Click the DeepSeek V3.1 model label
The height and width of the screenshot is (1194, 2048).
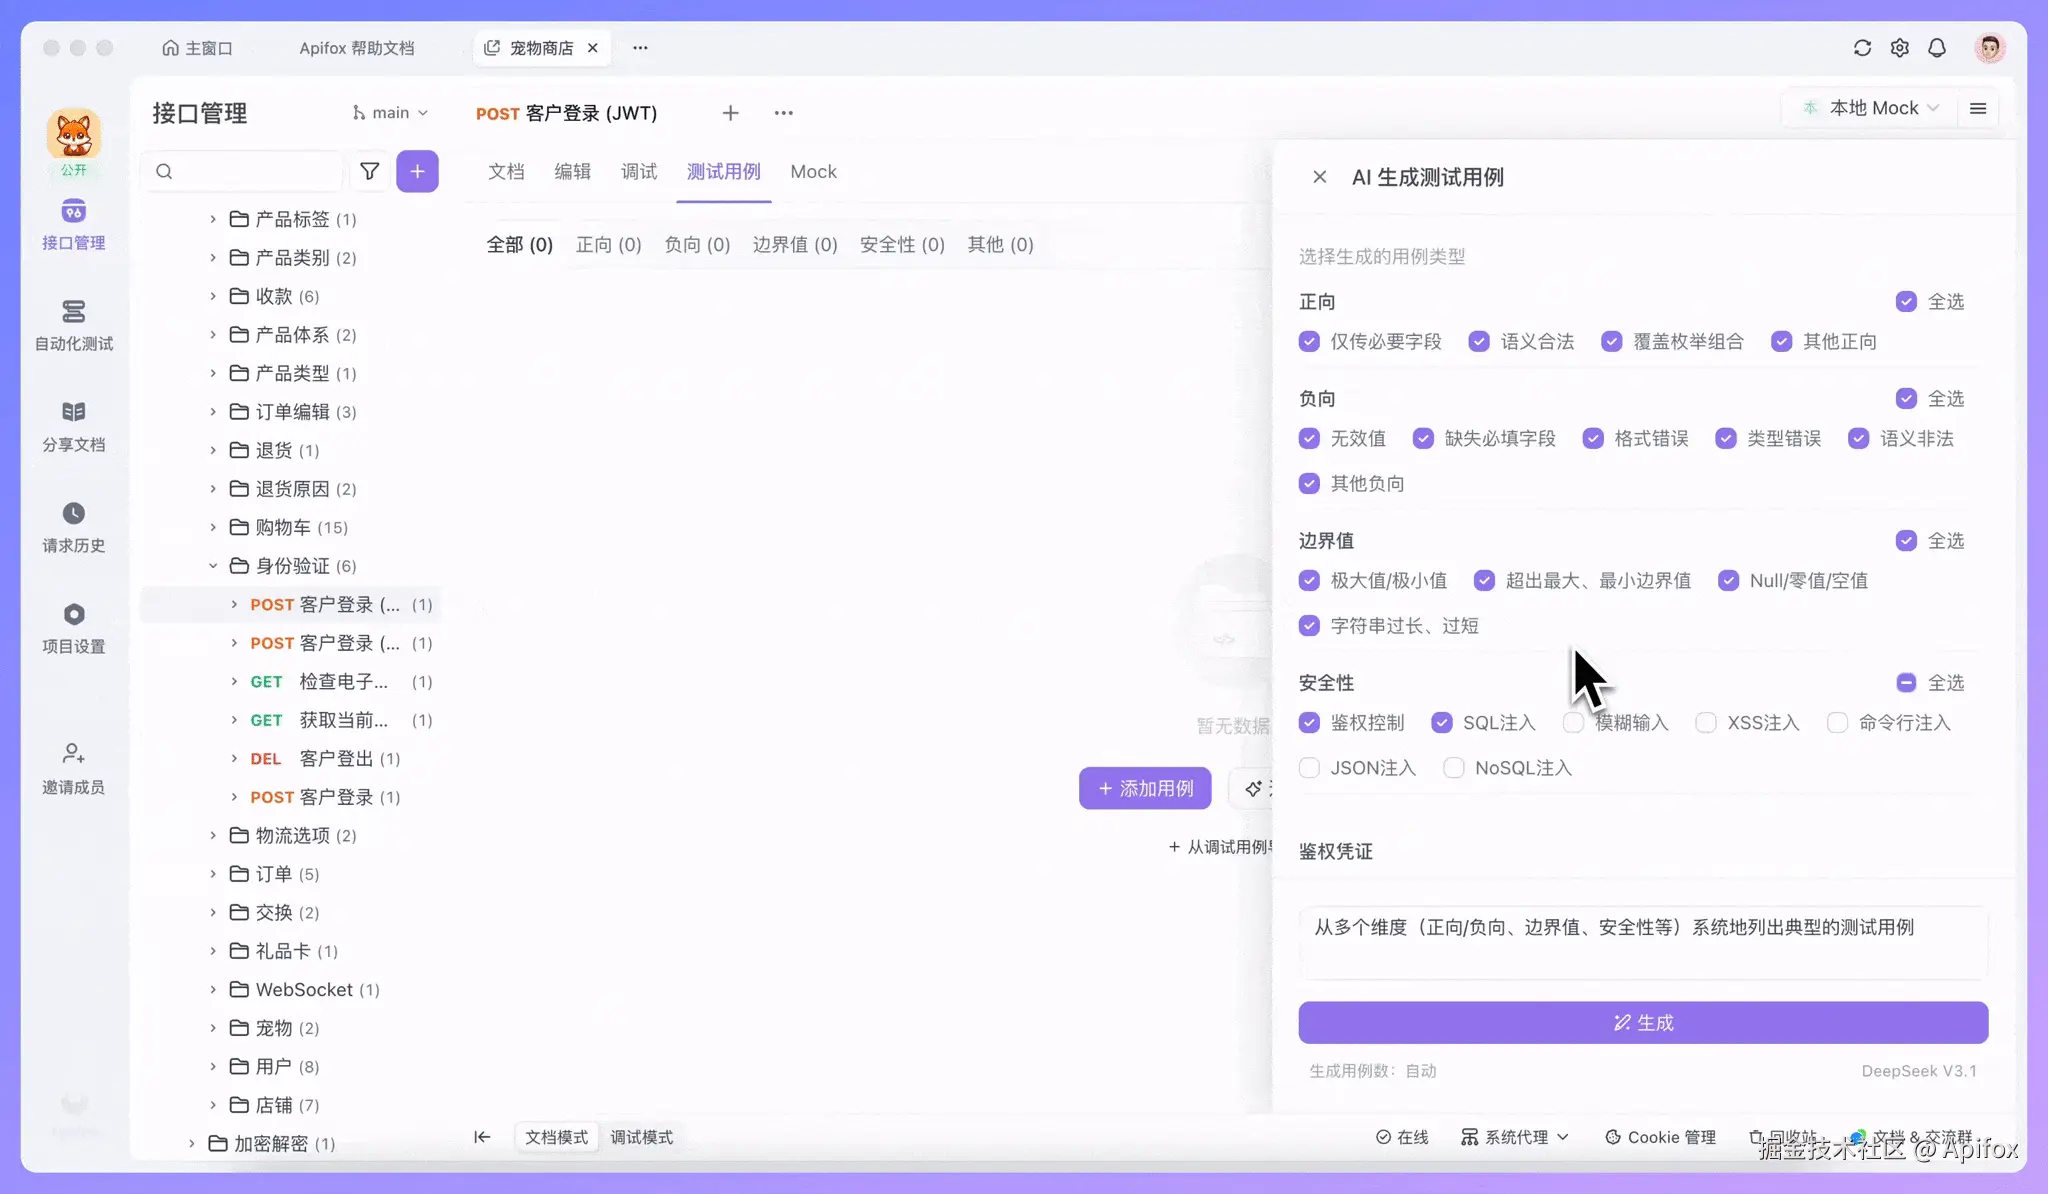pyautogui.click(x=1919, y=1071)
